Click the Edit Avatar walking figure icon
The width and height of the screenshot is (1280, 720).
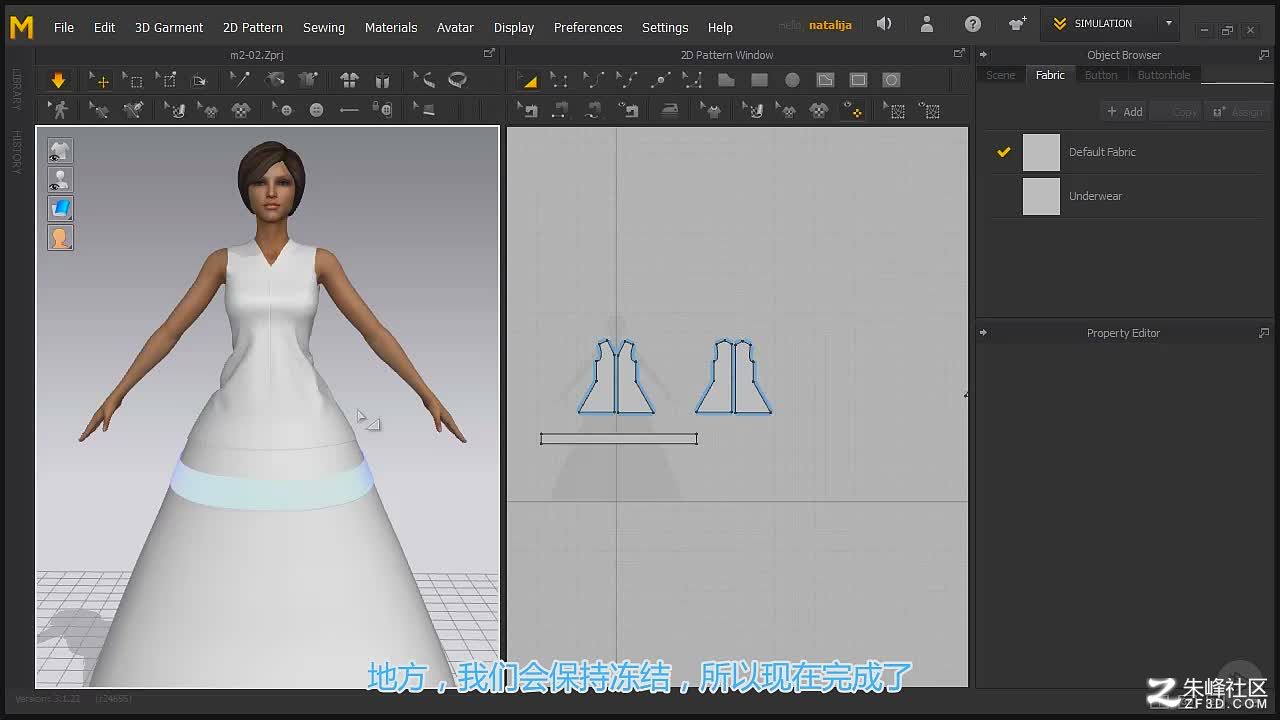click(x=60, y=110)
